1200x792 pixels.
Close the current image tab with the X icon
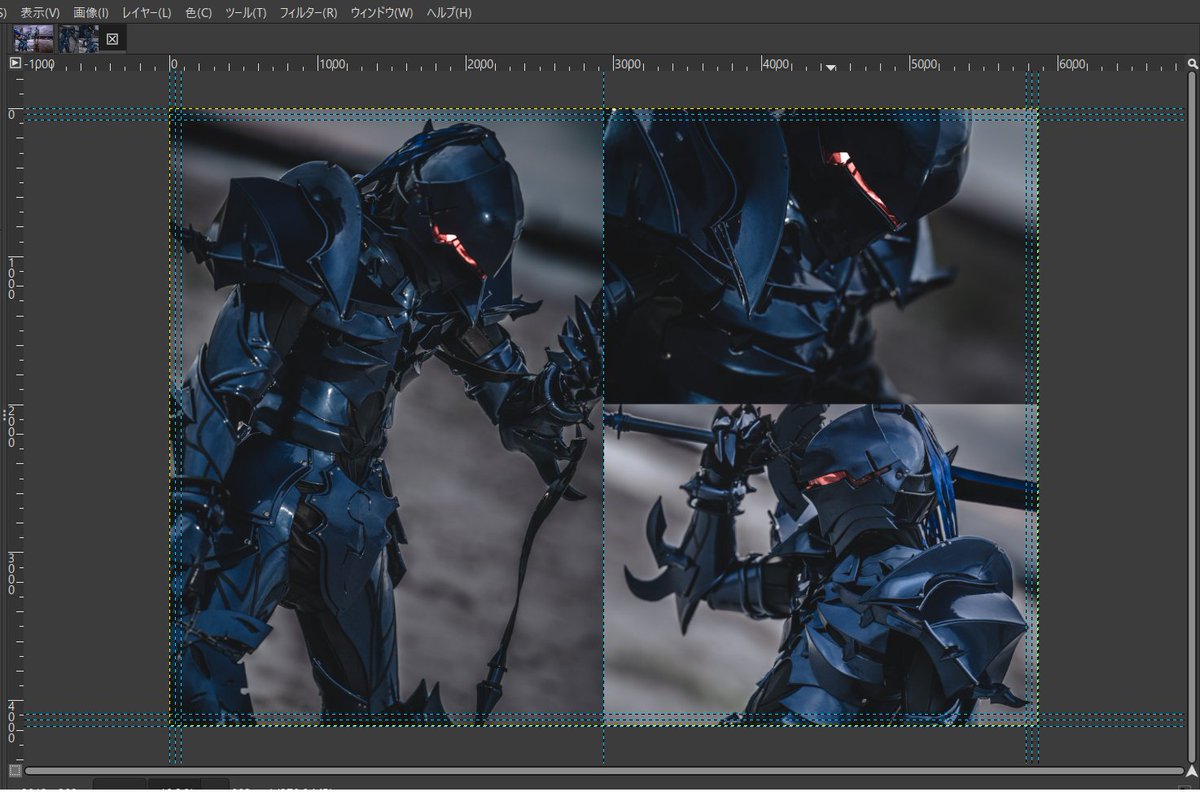click(112, 39)
